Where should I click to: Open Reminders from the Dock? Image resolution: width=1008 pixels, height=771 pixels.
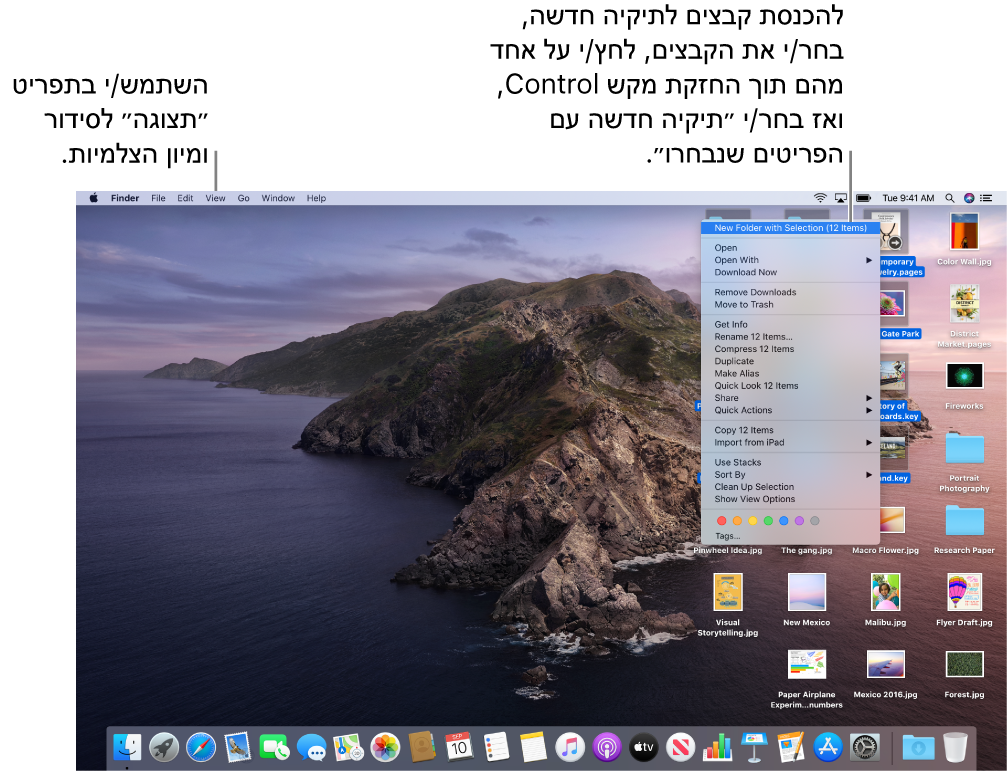point(496,747)
